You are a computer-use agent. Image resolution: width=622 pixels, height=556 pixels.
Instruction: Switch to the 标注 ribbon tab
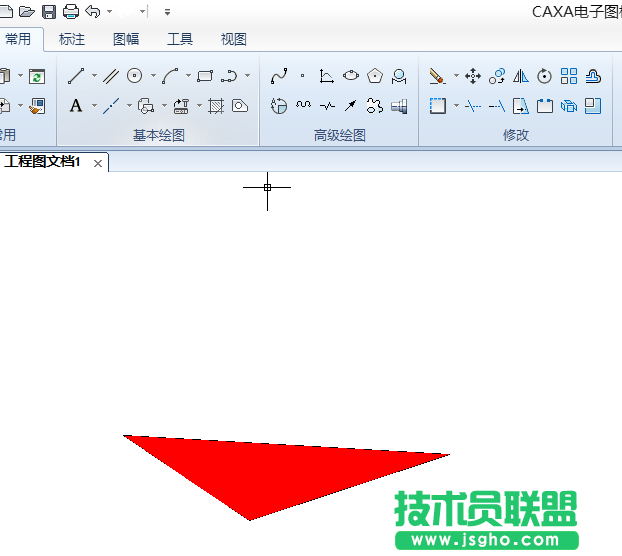(72, 39)
